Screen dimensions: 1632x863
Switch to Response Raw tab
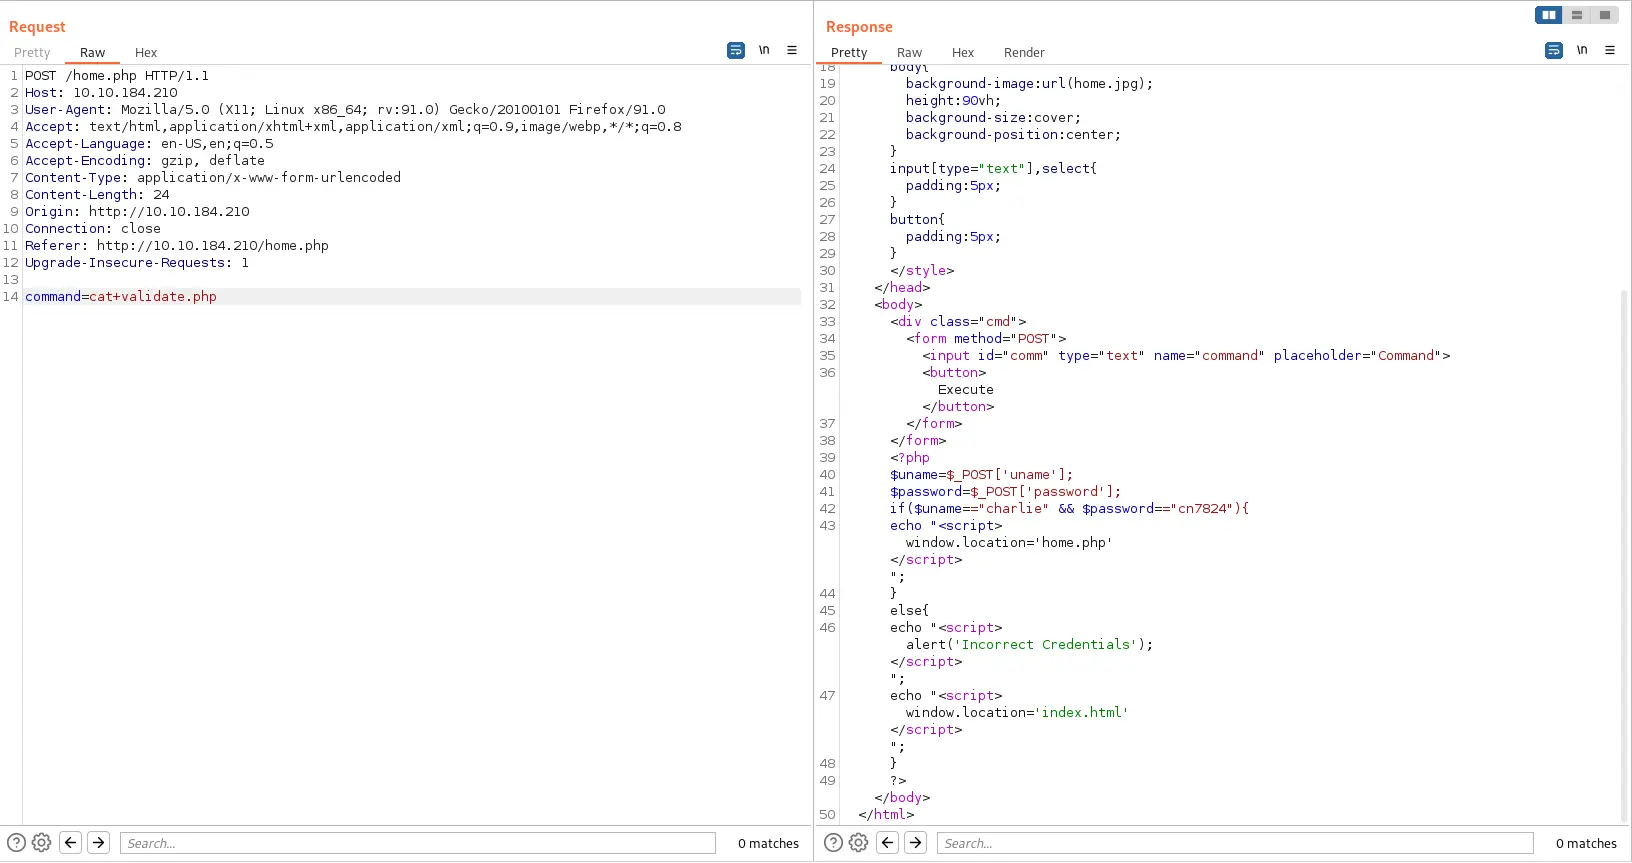(x=909, y=53)
